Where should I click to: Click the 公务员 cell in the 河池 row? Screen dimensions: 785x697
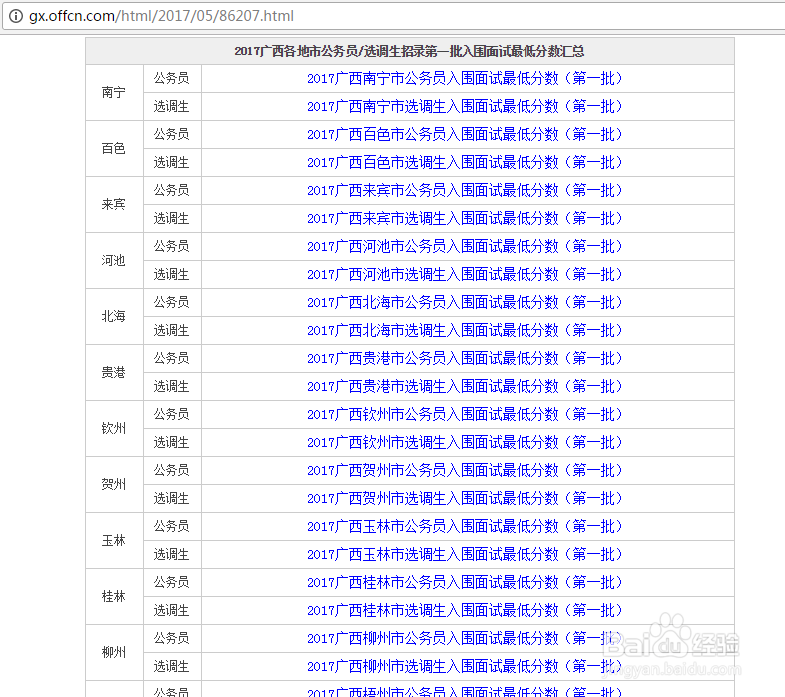172,247
